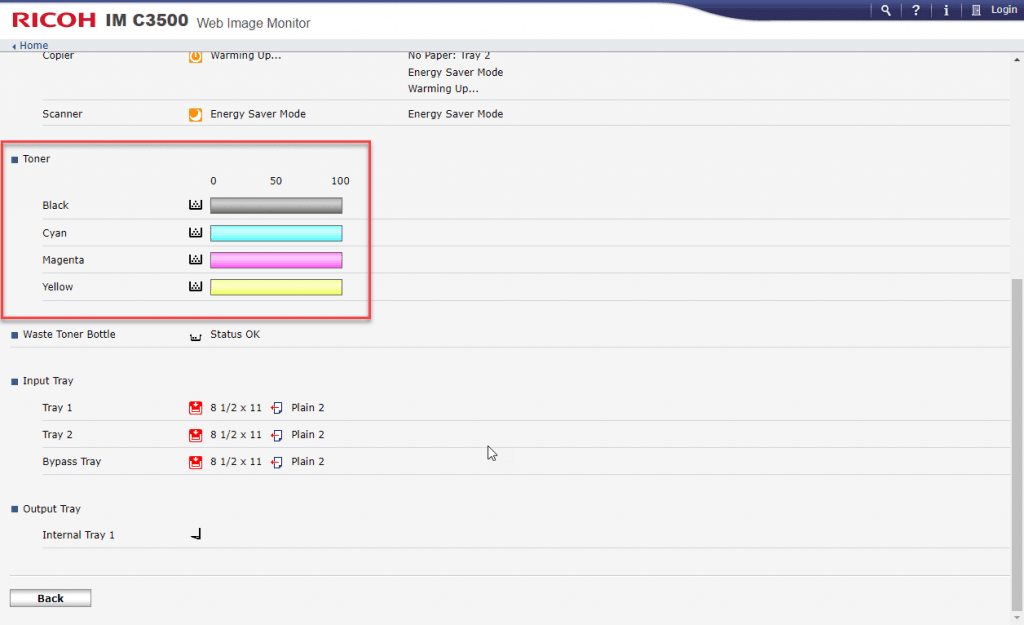Click the 'Internal Tray 1' label

point(78,535)
